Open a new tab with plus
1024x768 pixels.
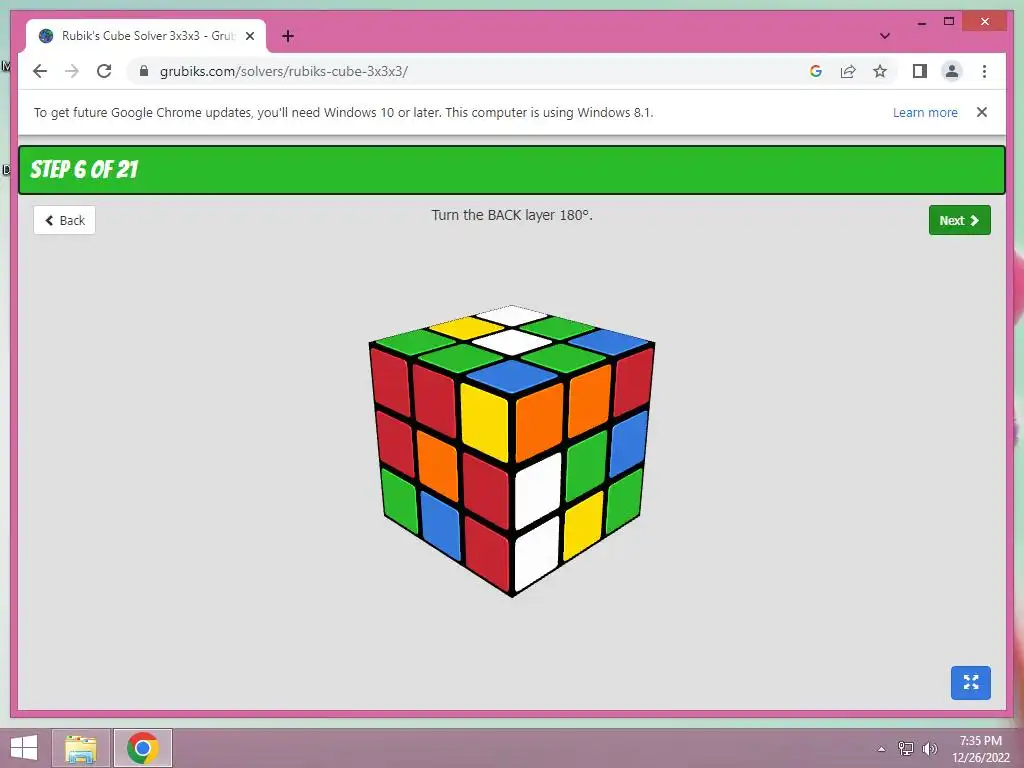(288, 36)
